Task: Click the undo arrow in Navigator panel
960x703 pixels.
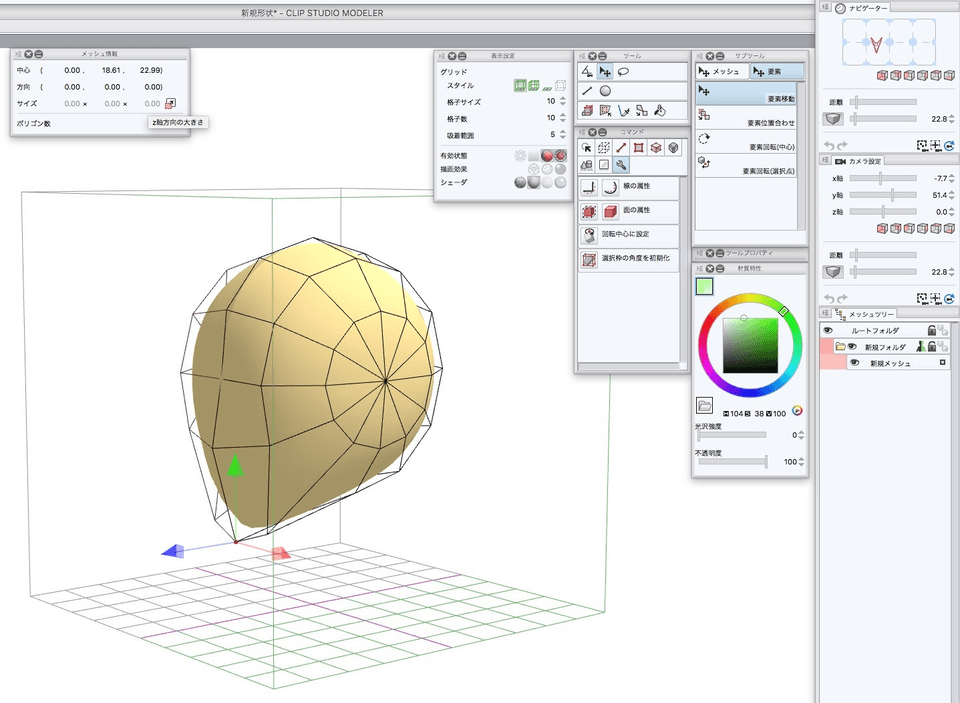Action: [x=829, y=146]
